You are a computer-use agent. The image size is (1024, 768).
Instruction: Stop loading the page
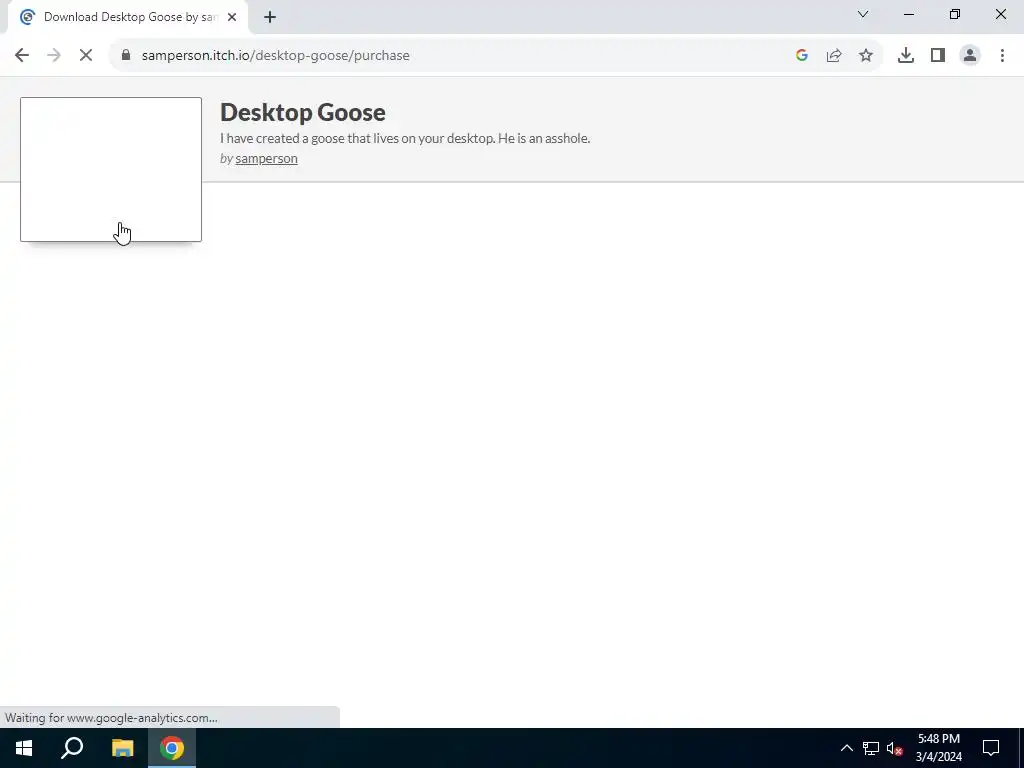86,56
